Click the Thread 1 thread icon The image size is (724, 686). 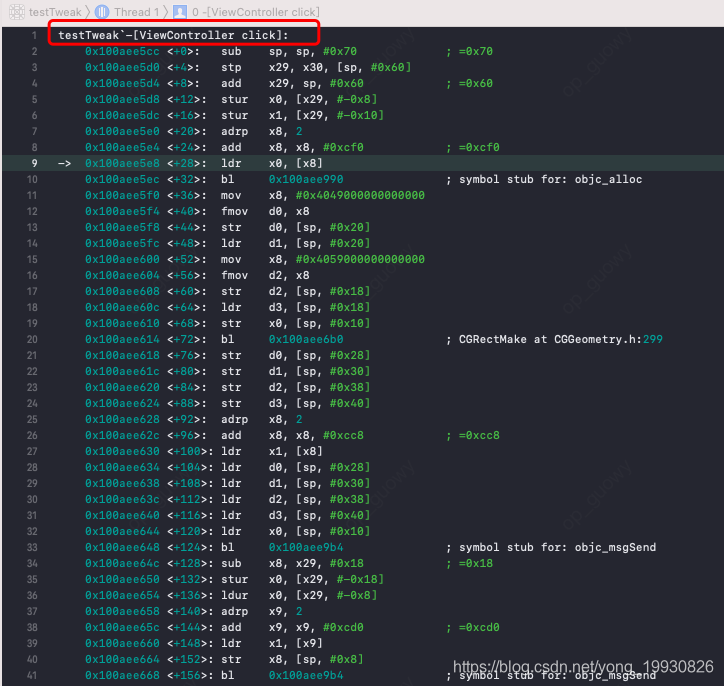click(x=102, y=12)
